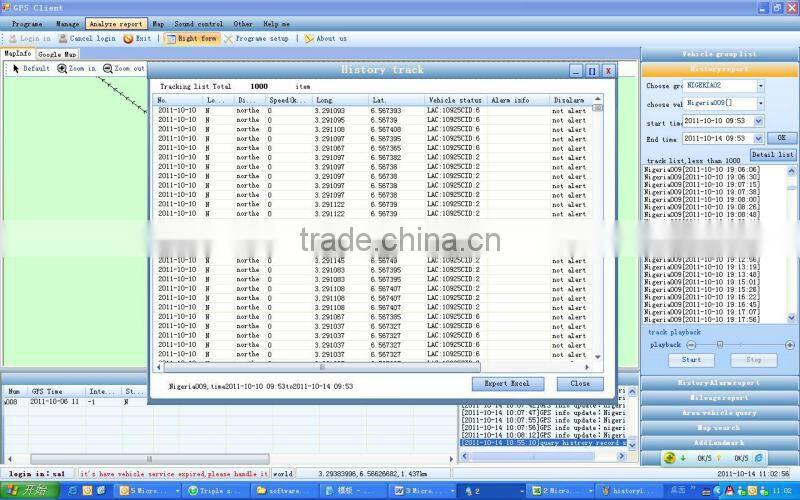This screenshot has width=800, height=500.
Task: Select highlighted query history record log line
Action: point(543,443)
